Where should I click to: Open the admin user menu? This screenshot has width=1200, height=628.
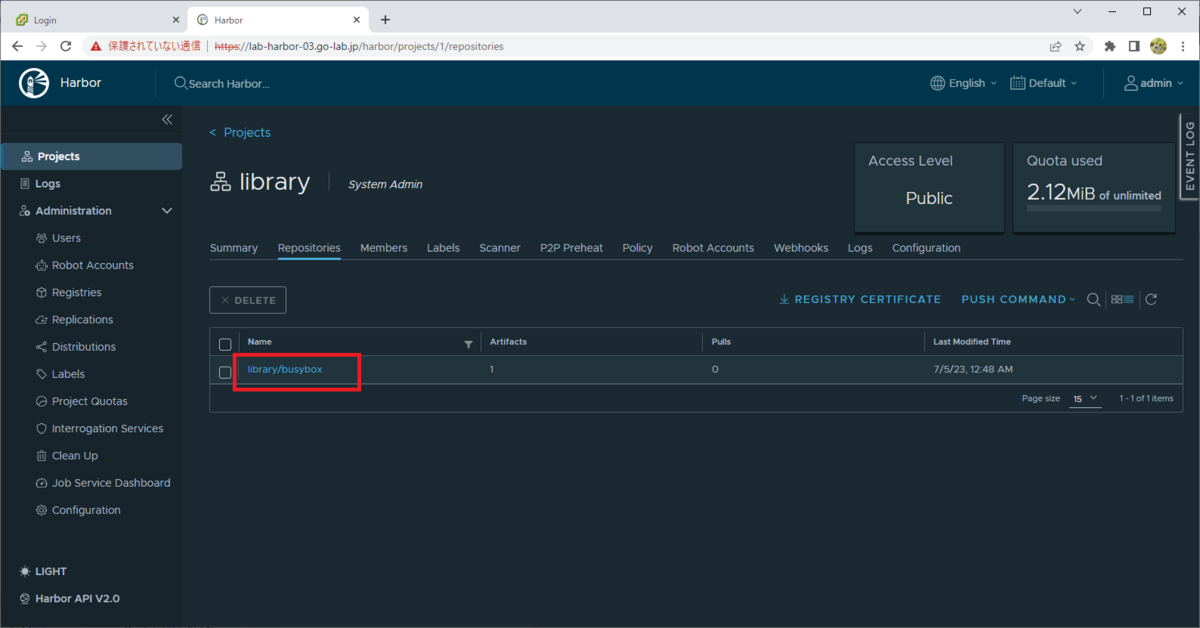[x=1153, y=83]
